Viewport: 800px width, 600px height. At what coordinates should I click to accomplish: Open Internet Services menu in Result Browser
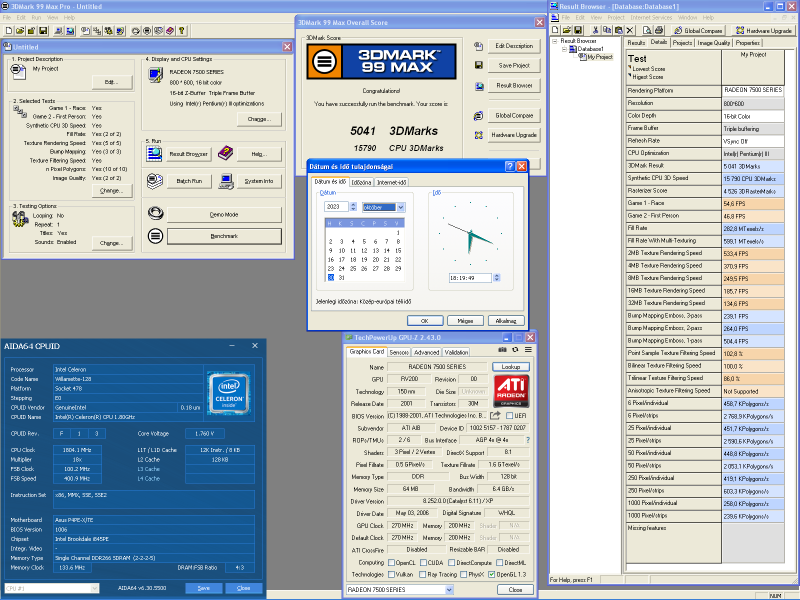[x=651, y=17]
